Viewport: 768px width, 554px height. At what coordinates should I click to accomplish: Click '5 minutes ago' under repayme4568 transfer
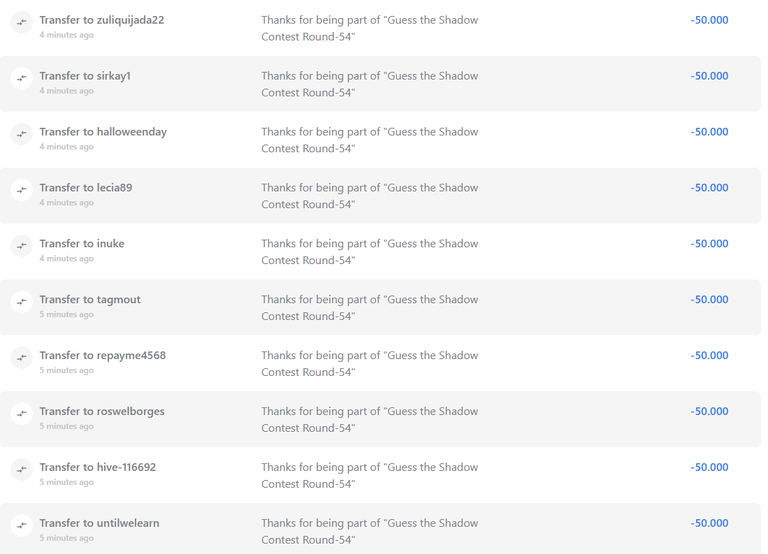point(67,370)
